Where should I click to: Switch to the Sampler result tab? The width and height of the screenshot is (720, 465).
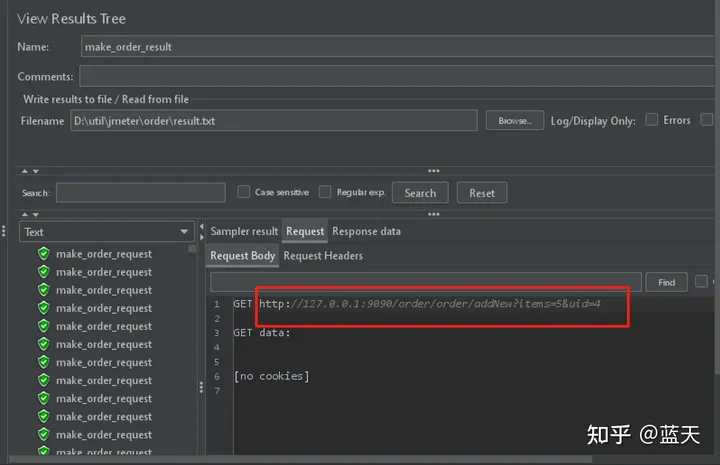click(244, 231)
